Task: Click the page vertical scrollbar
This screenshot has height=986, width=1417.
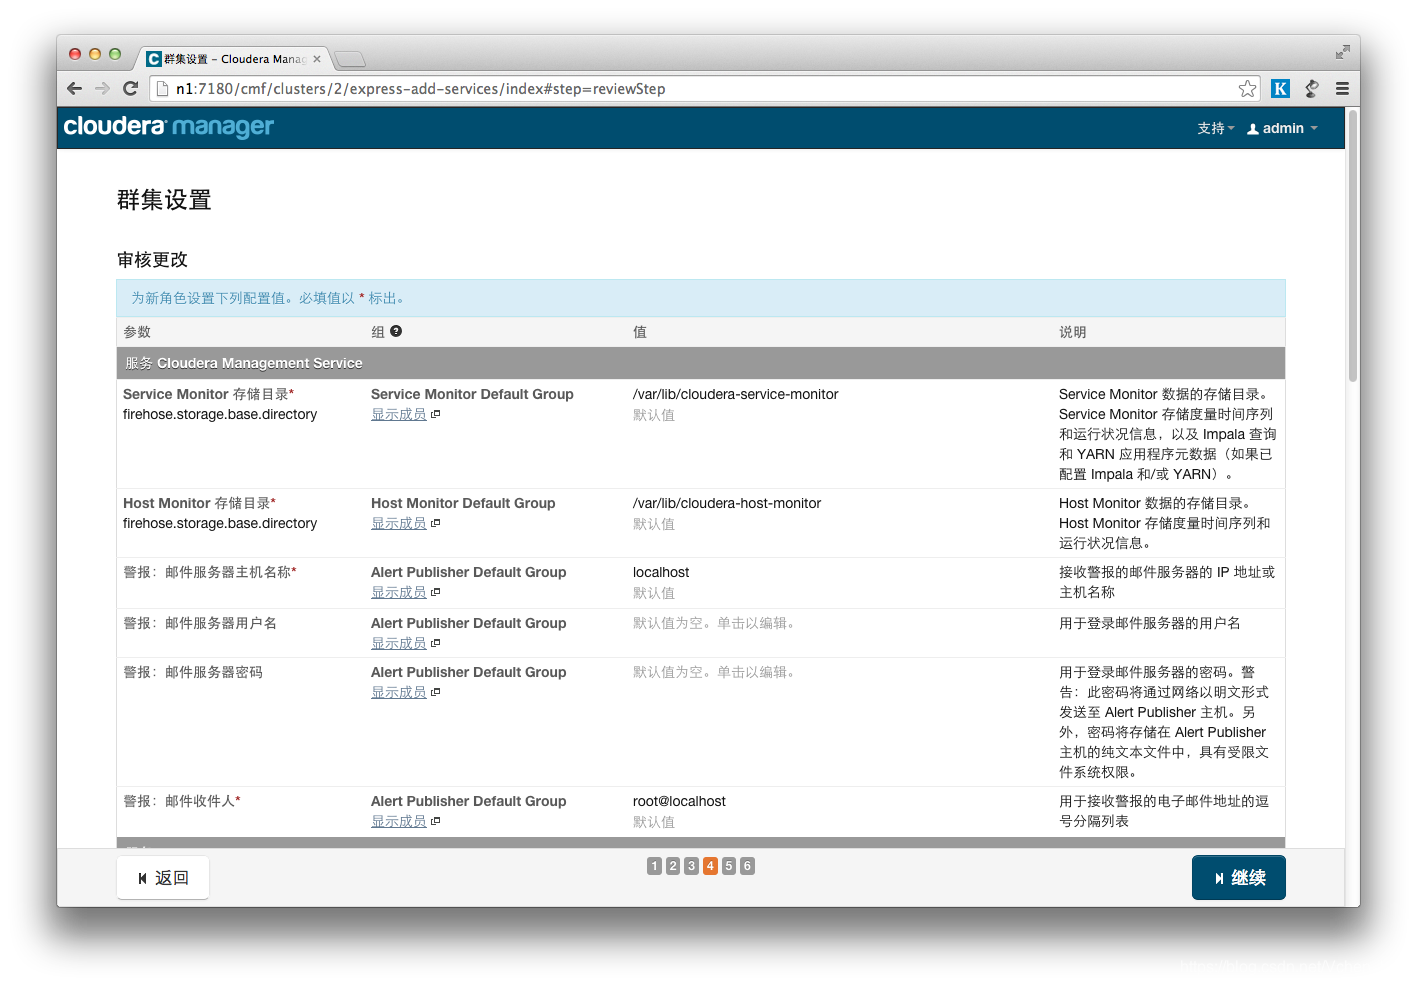Action: coord(1352,245)
